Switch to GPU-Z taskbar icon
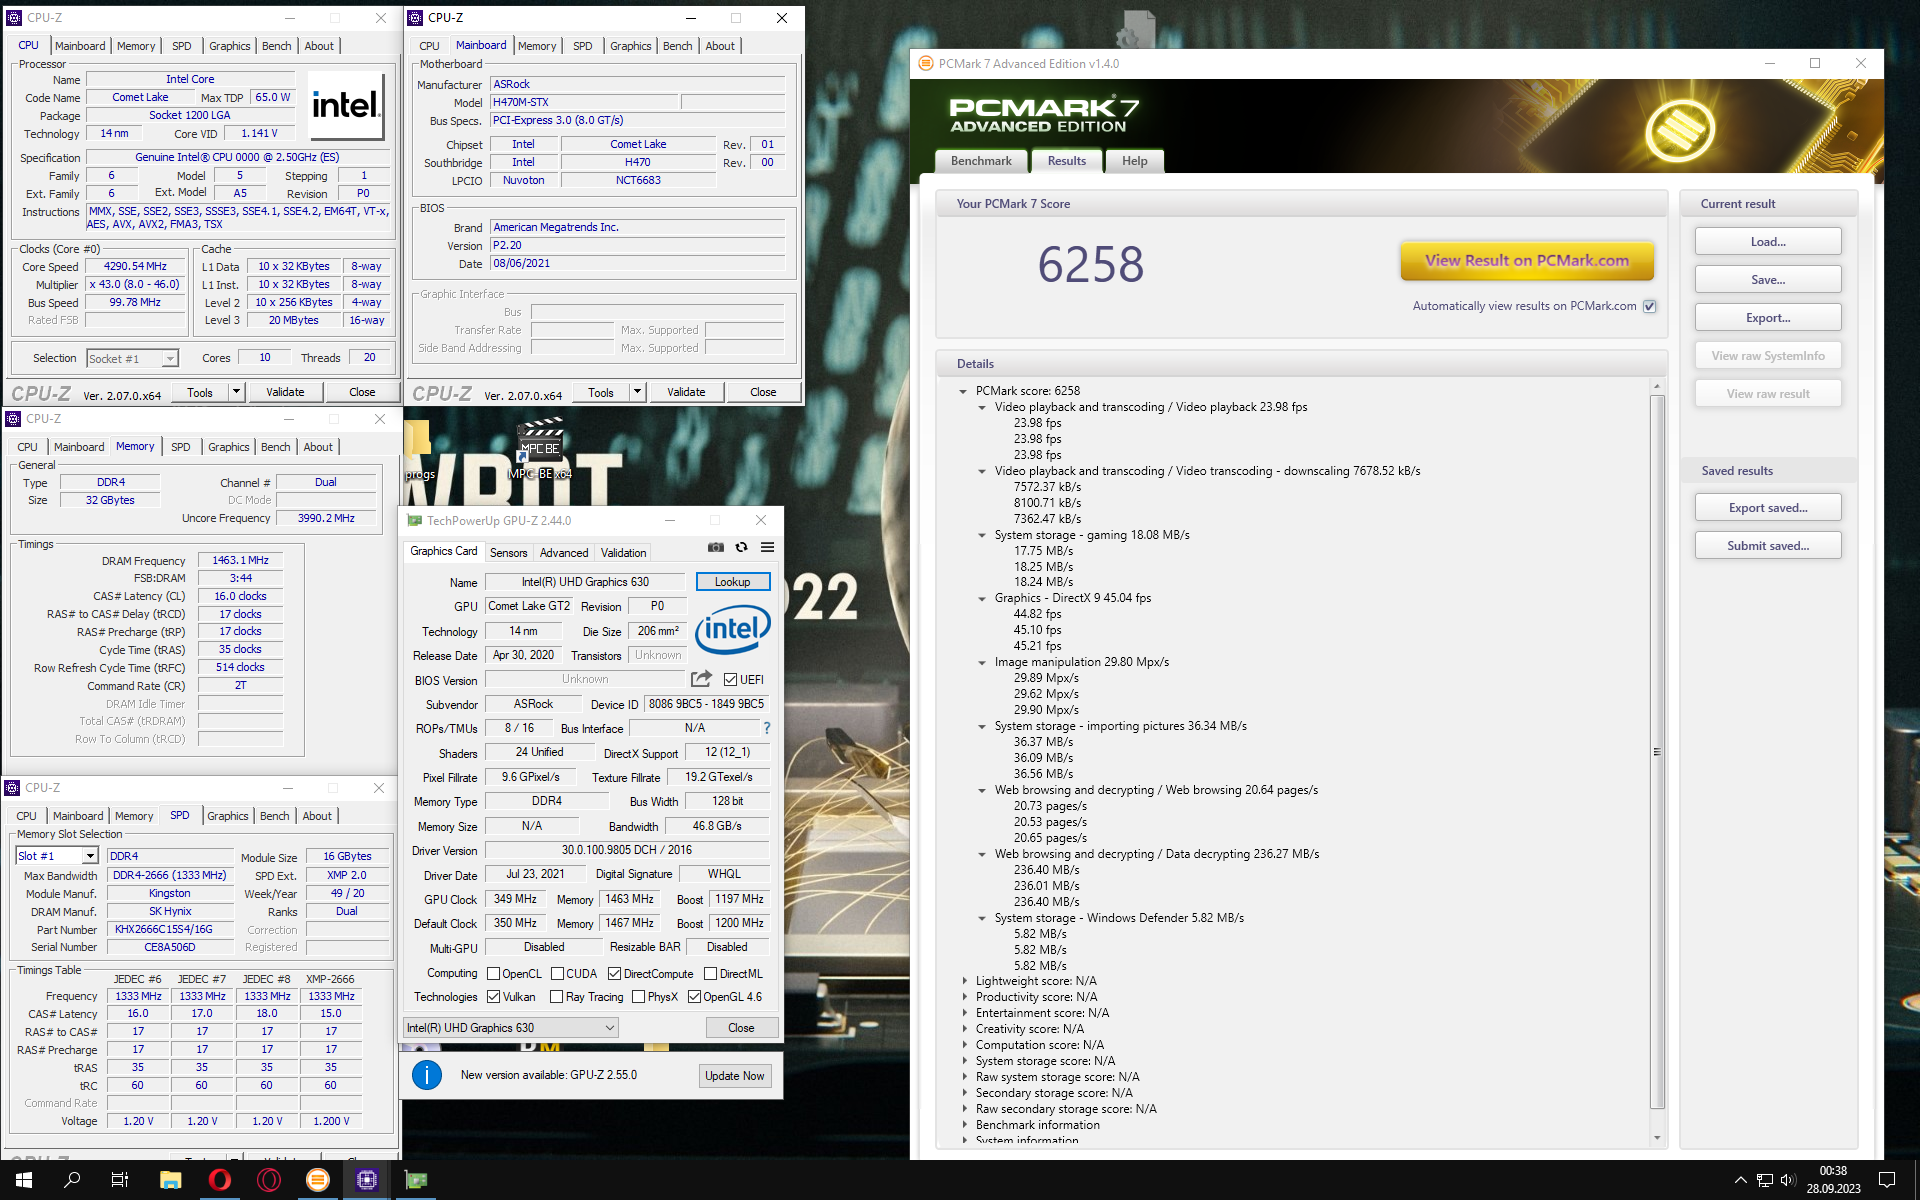The width and height of the screenshot is (1920, 1200). [416, 1180]
